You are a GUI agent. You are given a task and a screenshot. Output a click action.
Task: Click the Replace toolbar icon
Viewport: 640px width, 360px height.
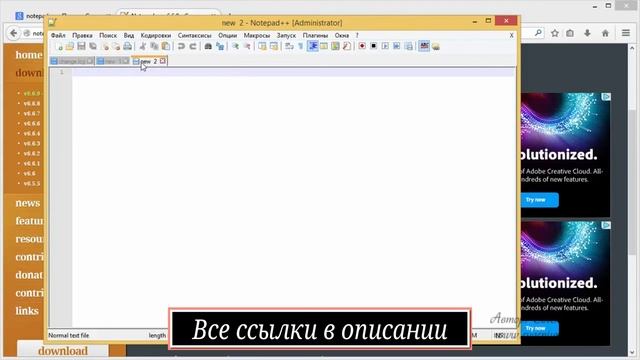click(x=220, y=47)
